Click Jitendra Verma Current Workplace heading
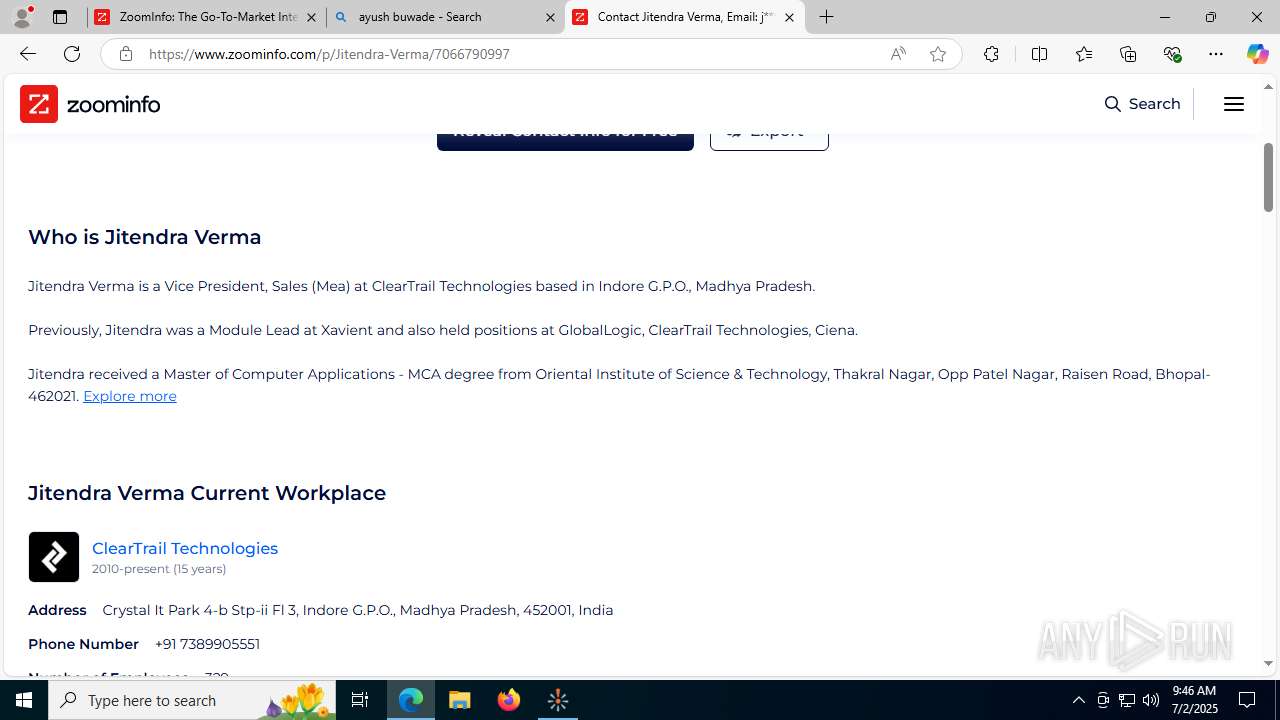Image resolution: width=1280 pixels, height=720 pixels. coord(207,493)
